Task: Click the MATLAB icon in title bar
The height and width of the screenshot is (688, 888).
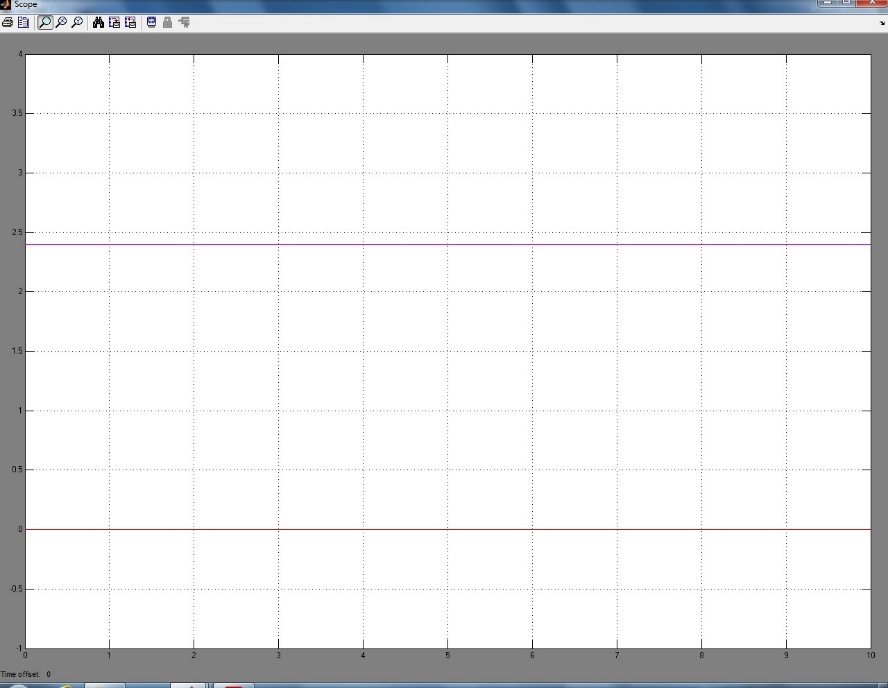Action: (5, 5)
